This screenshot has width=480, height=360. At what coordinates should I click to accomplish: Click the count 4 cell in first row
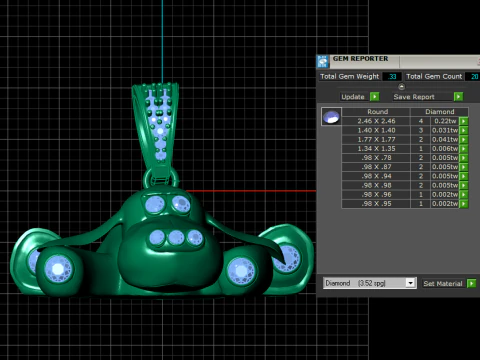tap(421, 121)
